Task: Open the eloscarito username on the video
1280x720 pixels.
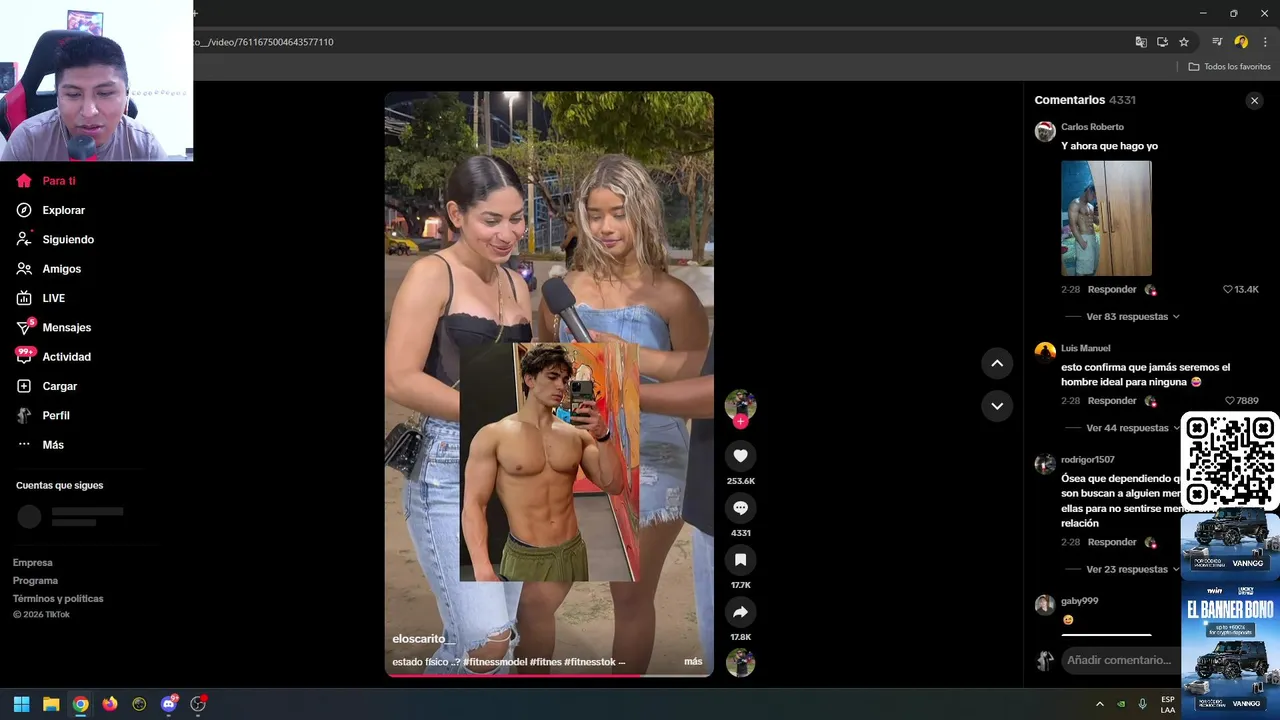Action: 423,639
